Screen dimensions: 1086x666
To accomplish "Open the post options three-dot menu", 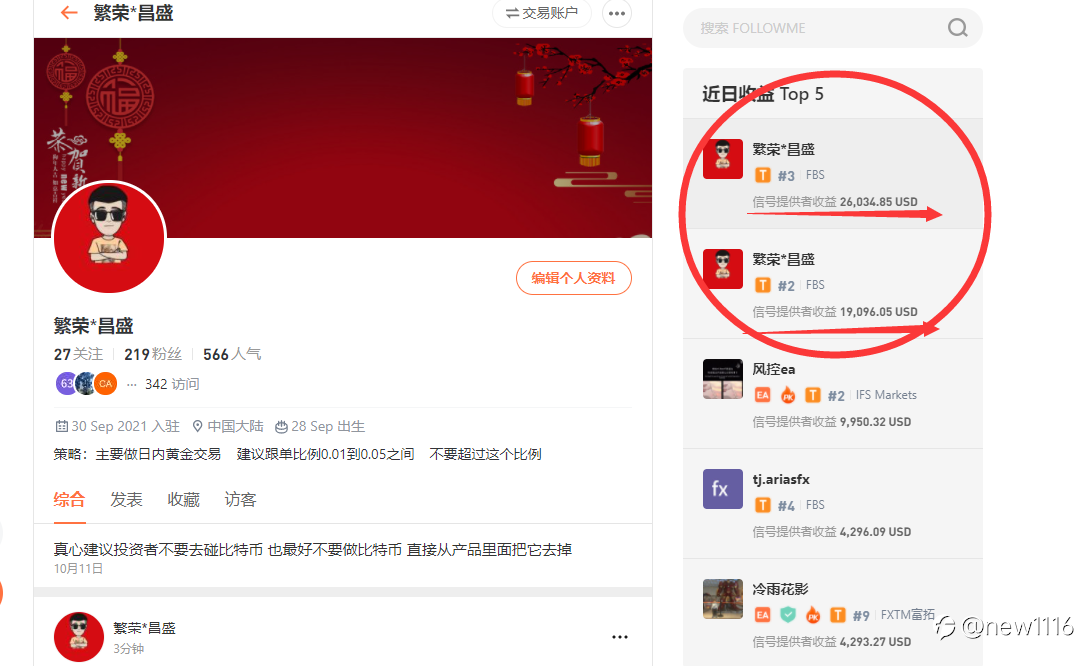I will pyautogui.click(x=619, y=637).
